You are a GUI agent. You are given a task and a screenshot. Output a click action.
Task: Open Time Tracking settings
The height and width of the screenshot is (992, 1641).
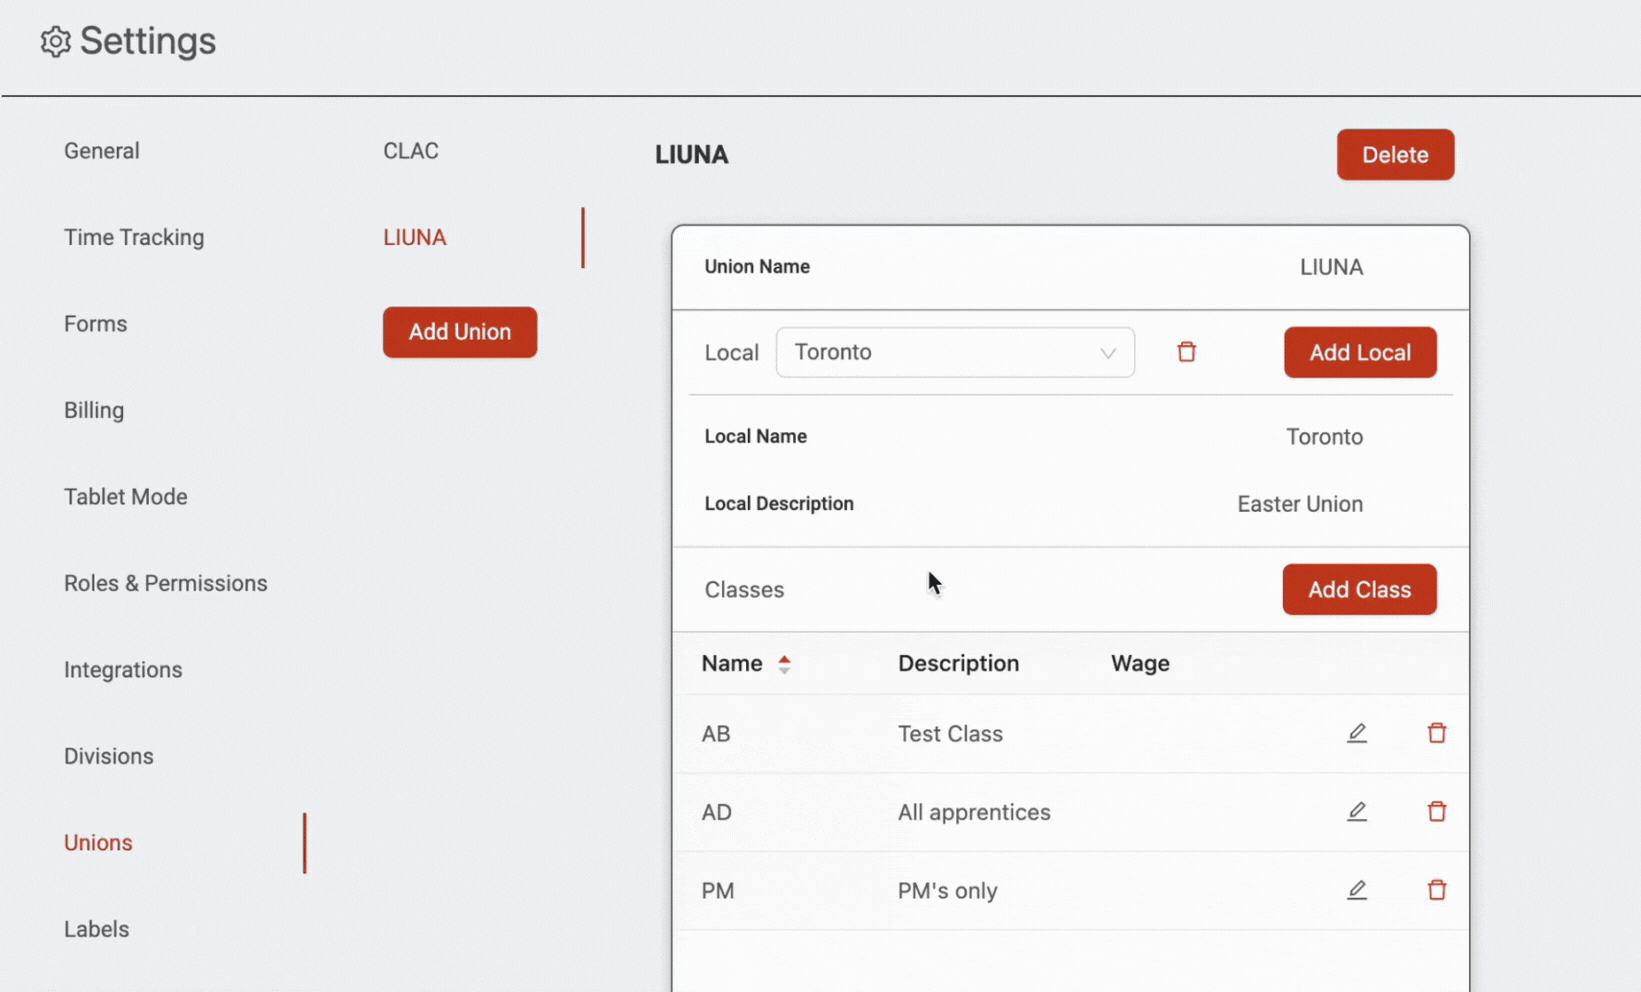pyautogui.click(x=134, y=237)
